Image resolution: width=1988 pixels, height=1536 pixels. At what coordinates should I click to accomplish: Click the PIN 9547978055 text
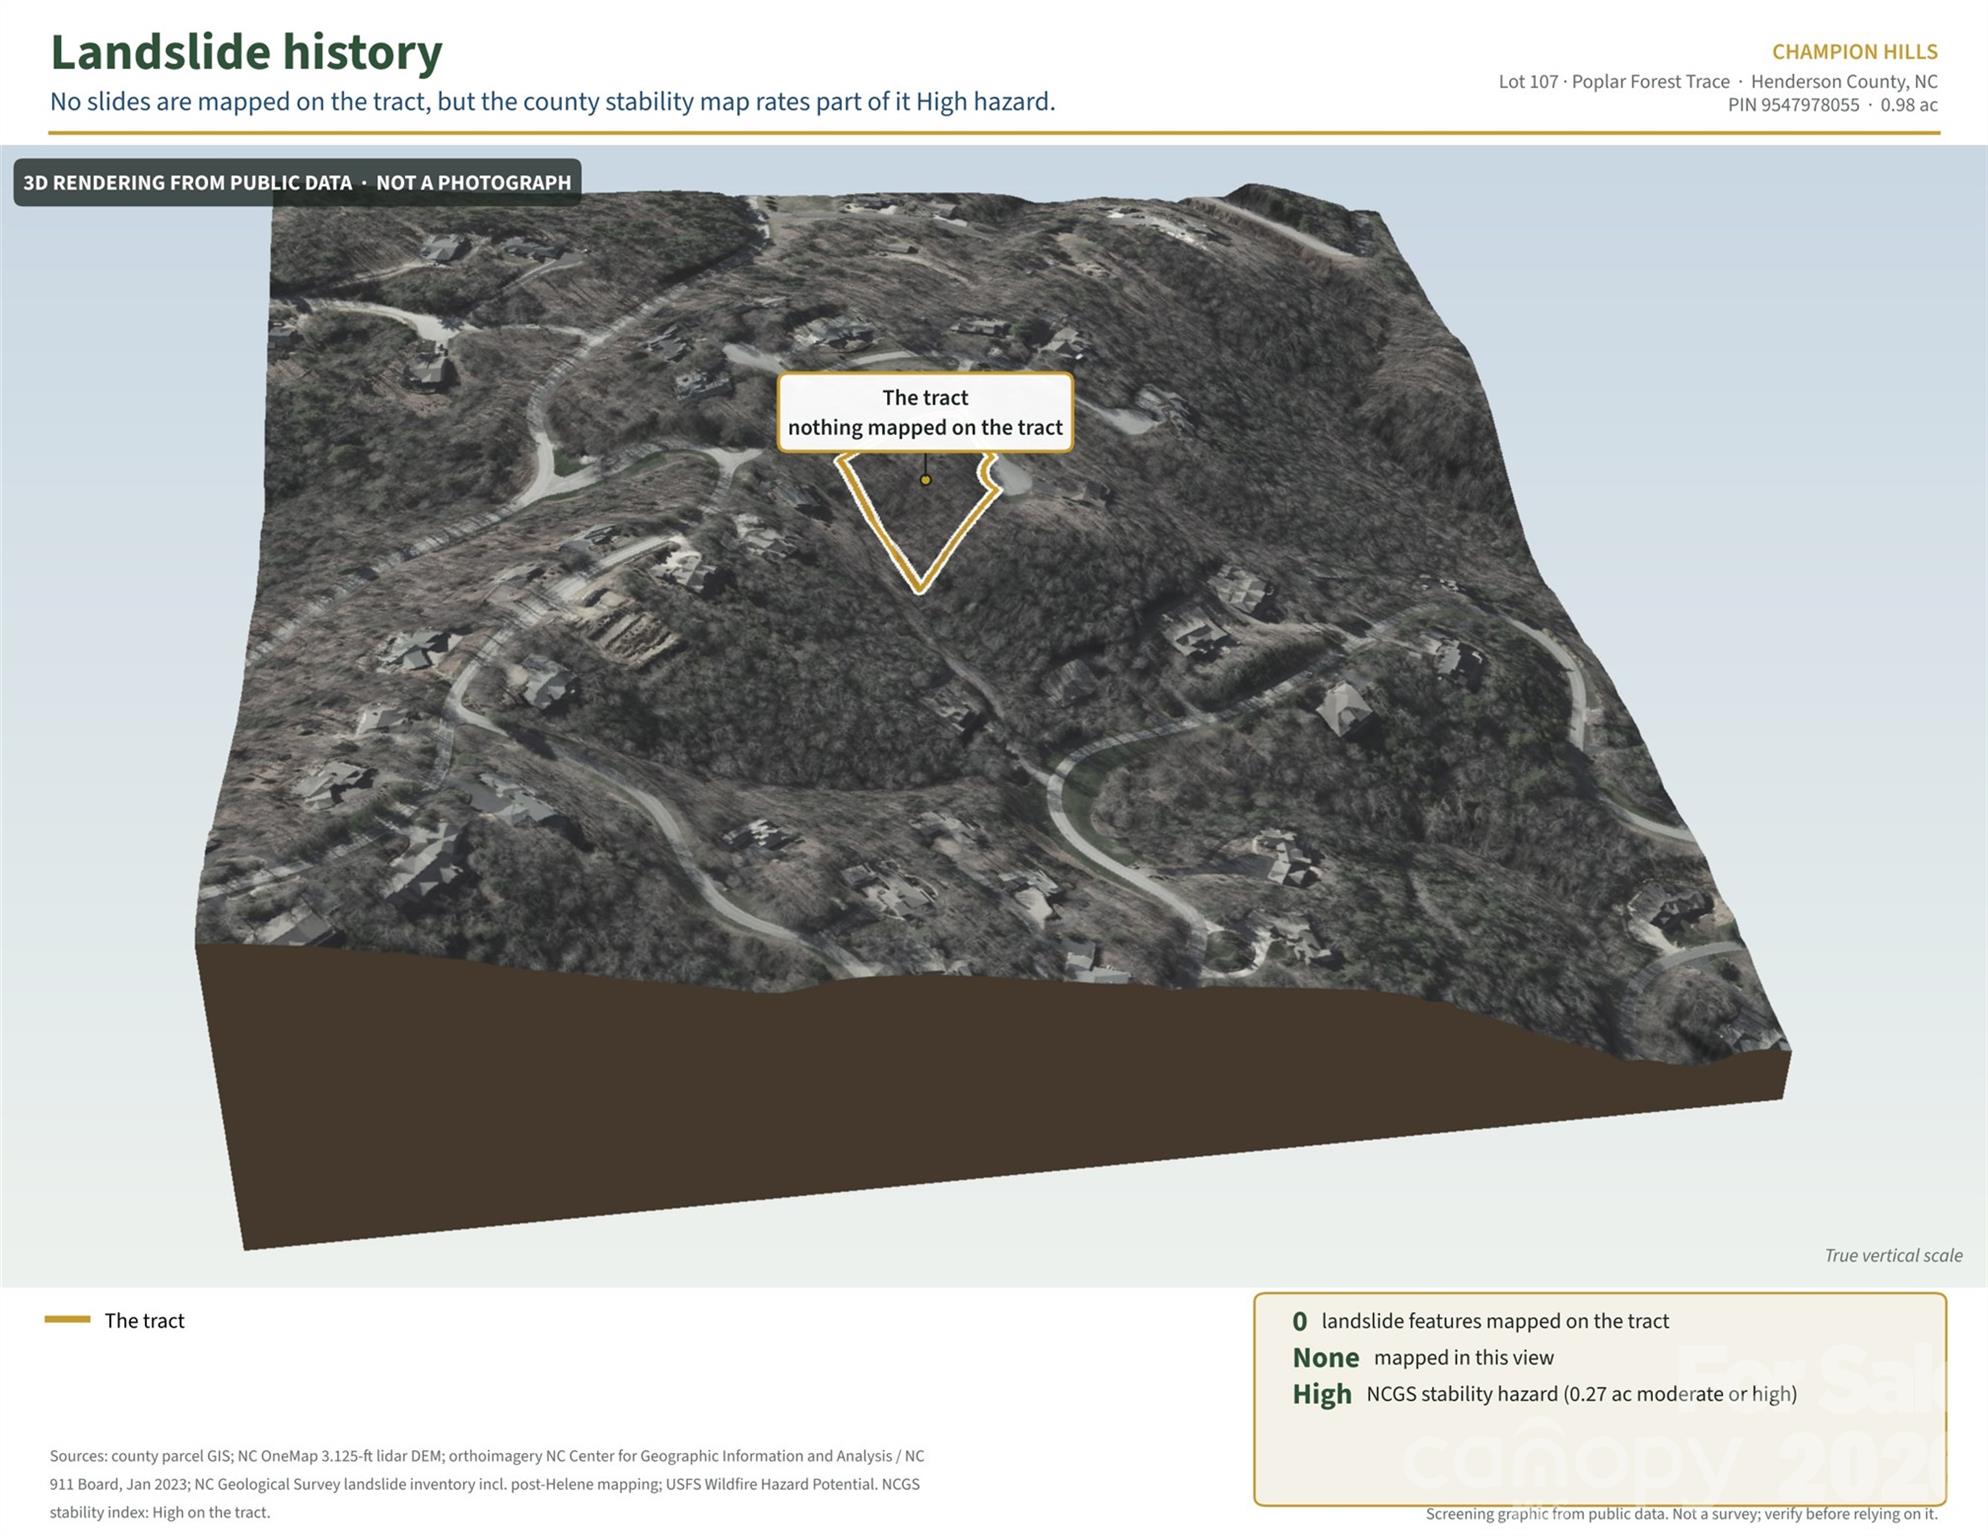click(x=1793, y=105)
